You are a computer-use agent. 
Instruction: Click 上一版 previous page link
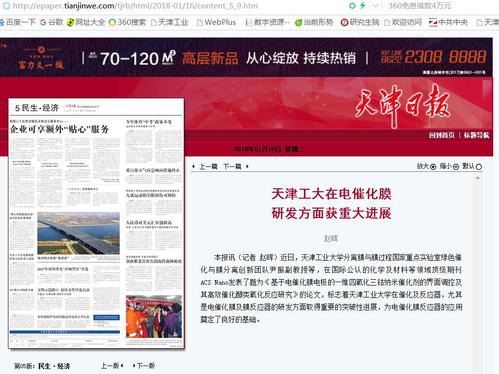coord(112,366)
